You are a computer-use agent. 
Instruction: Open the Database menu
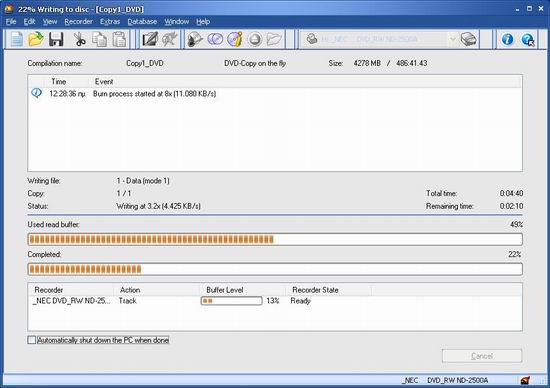coord(142,22)
